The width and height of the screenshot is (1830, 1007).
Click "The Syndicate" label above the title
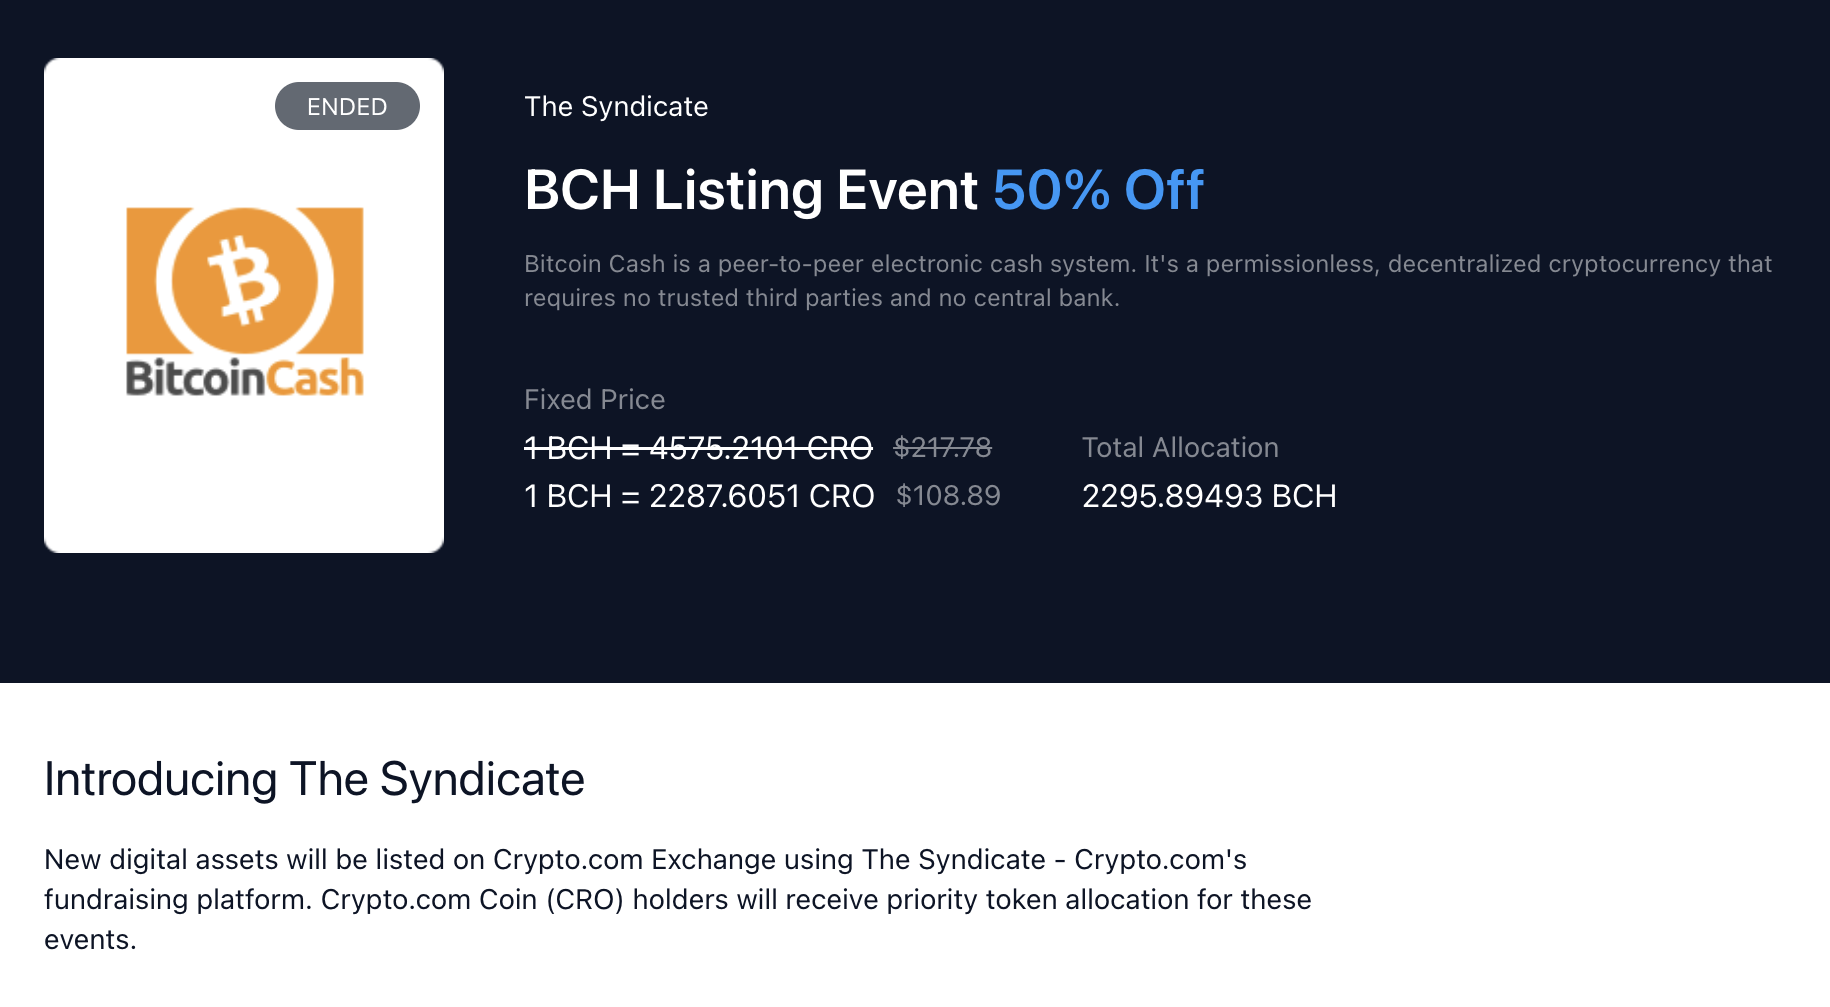[616, 106]
